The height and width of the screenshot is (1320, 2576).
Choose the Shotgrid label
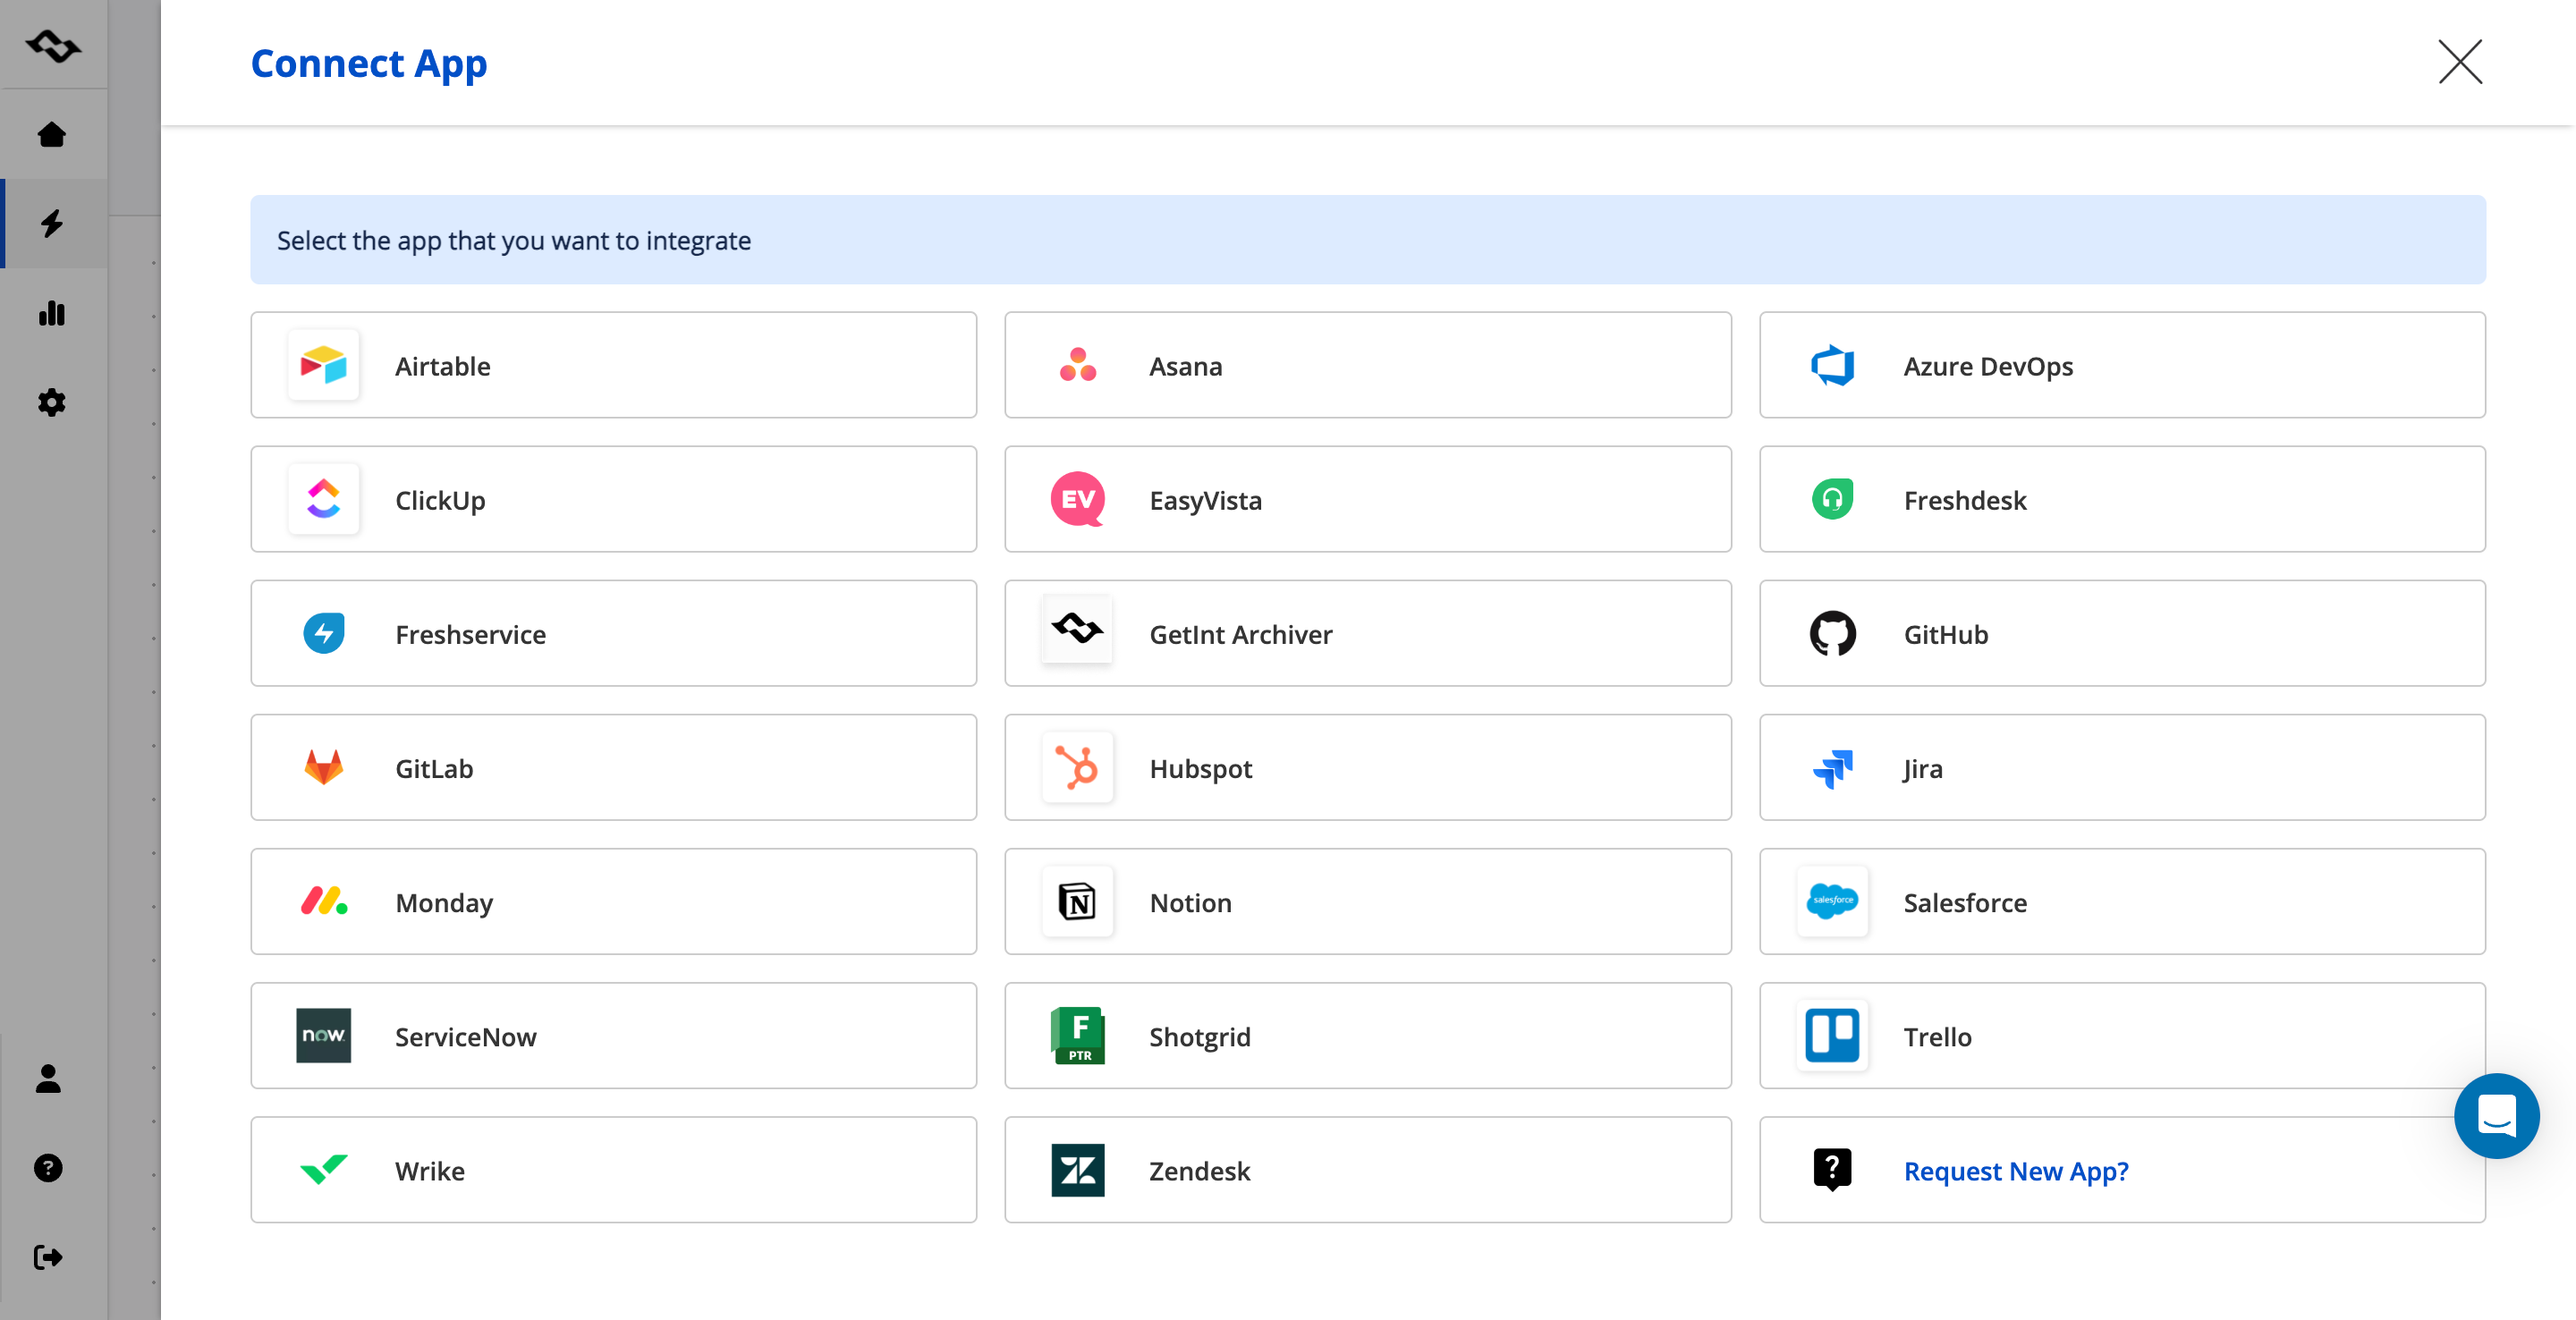pyautogui.click(x=1199, y=1036)
